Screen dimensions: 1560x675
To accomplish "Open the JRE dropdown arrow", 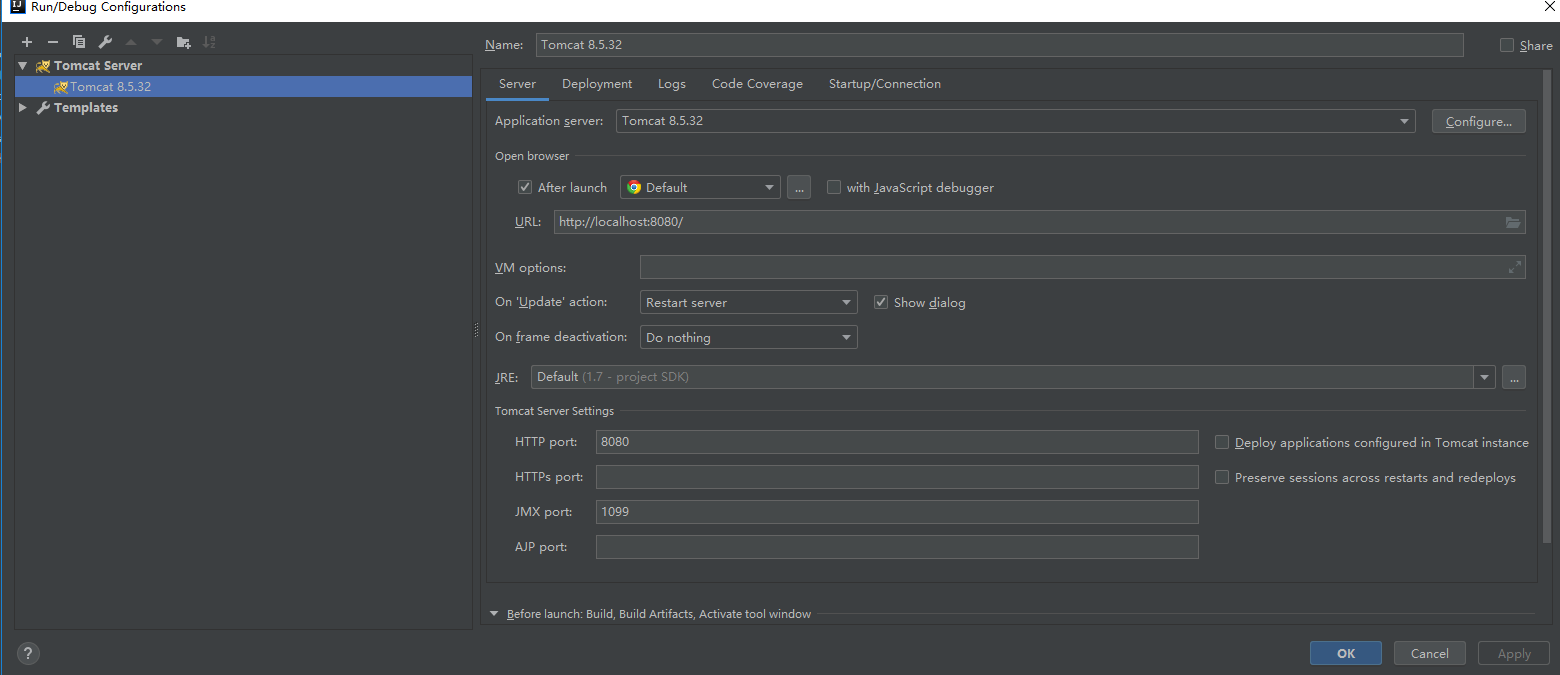I will click(1484, 377).
